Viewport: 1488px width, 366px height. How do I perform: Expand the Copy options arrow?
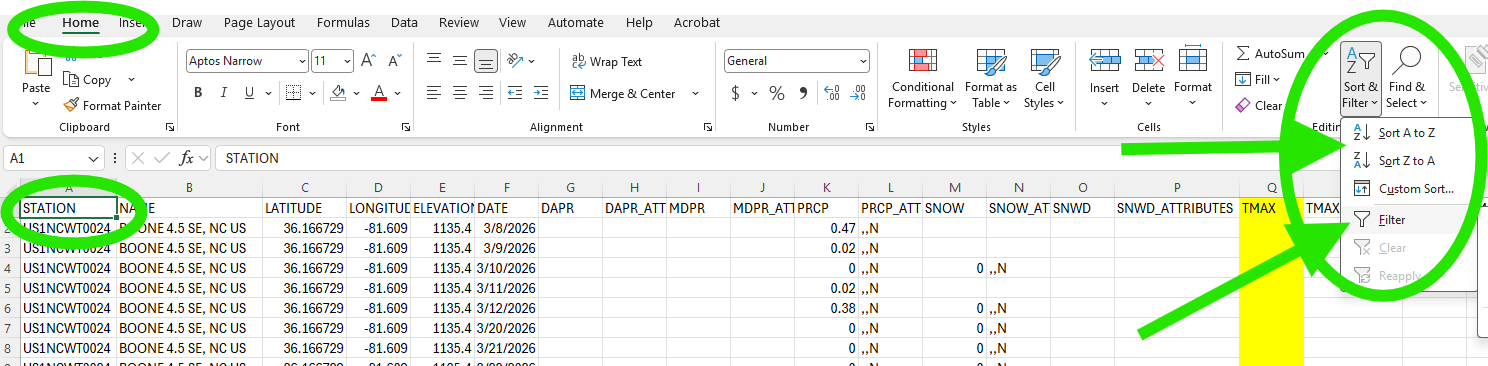pos(131,80)
